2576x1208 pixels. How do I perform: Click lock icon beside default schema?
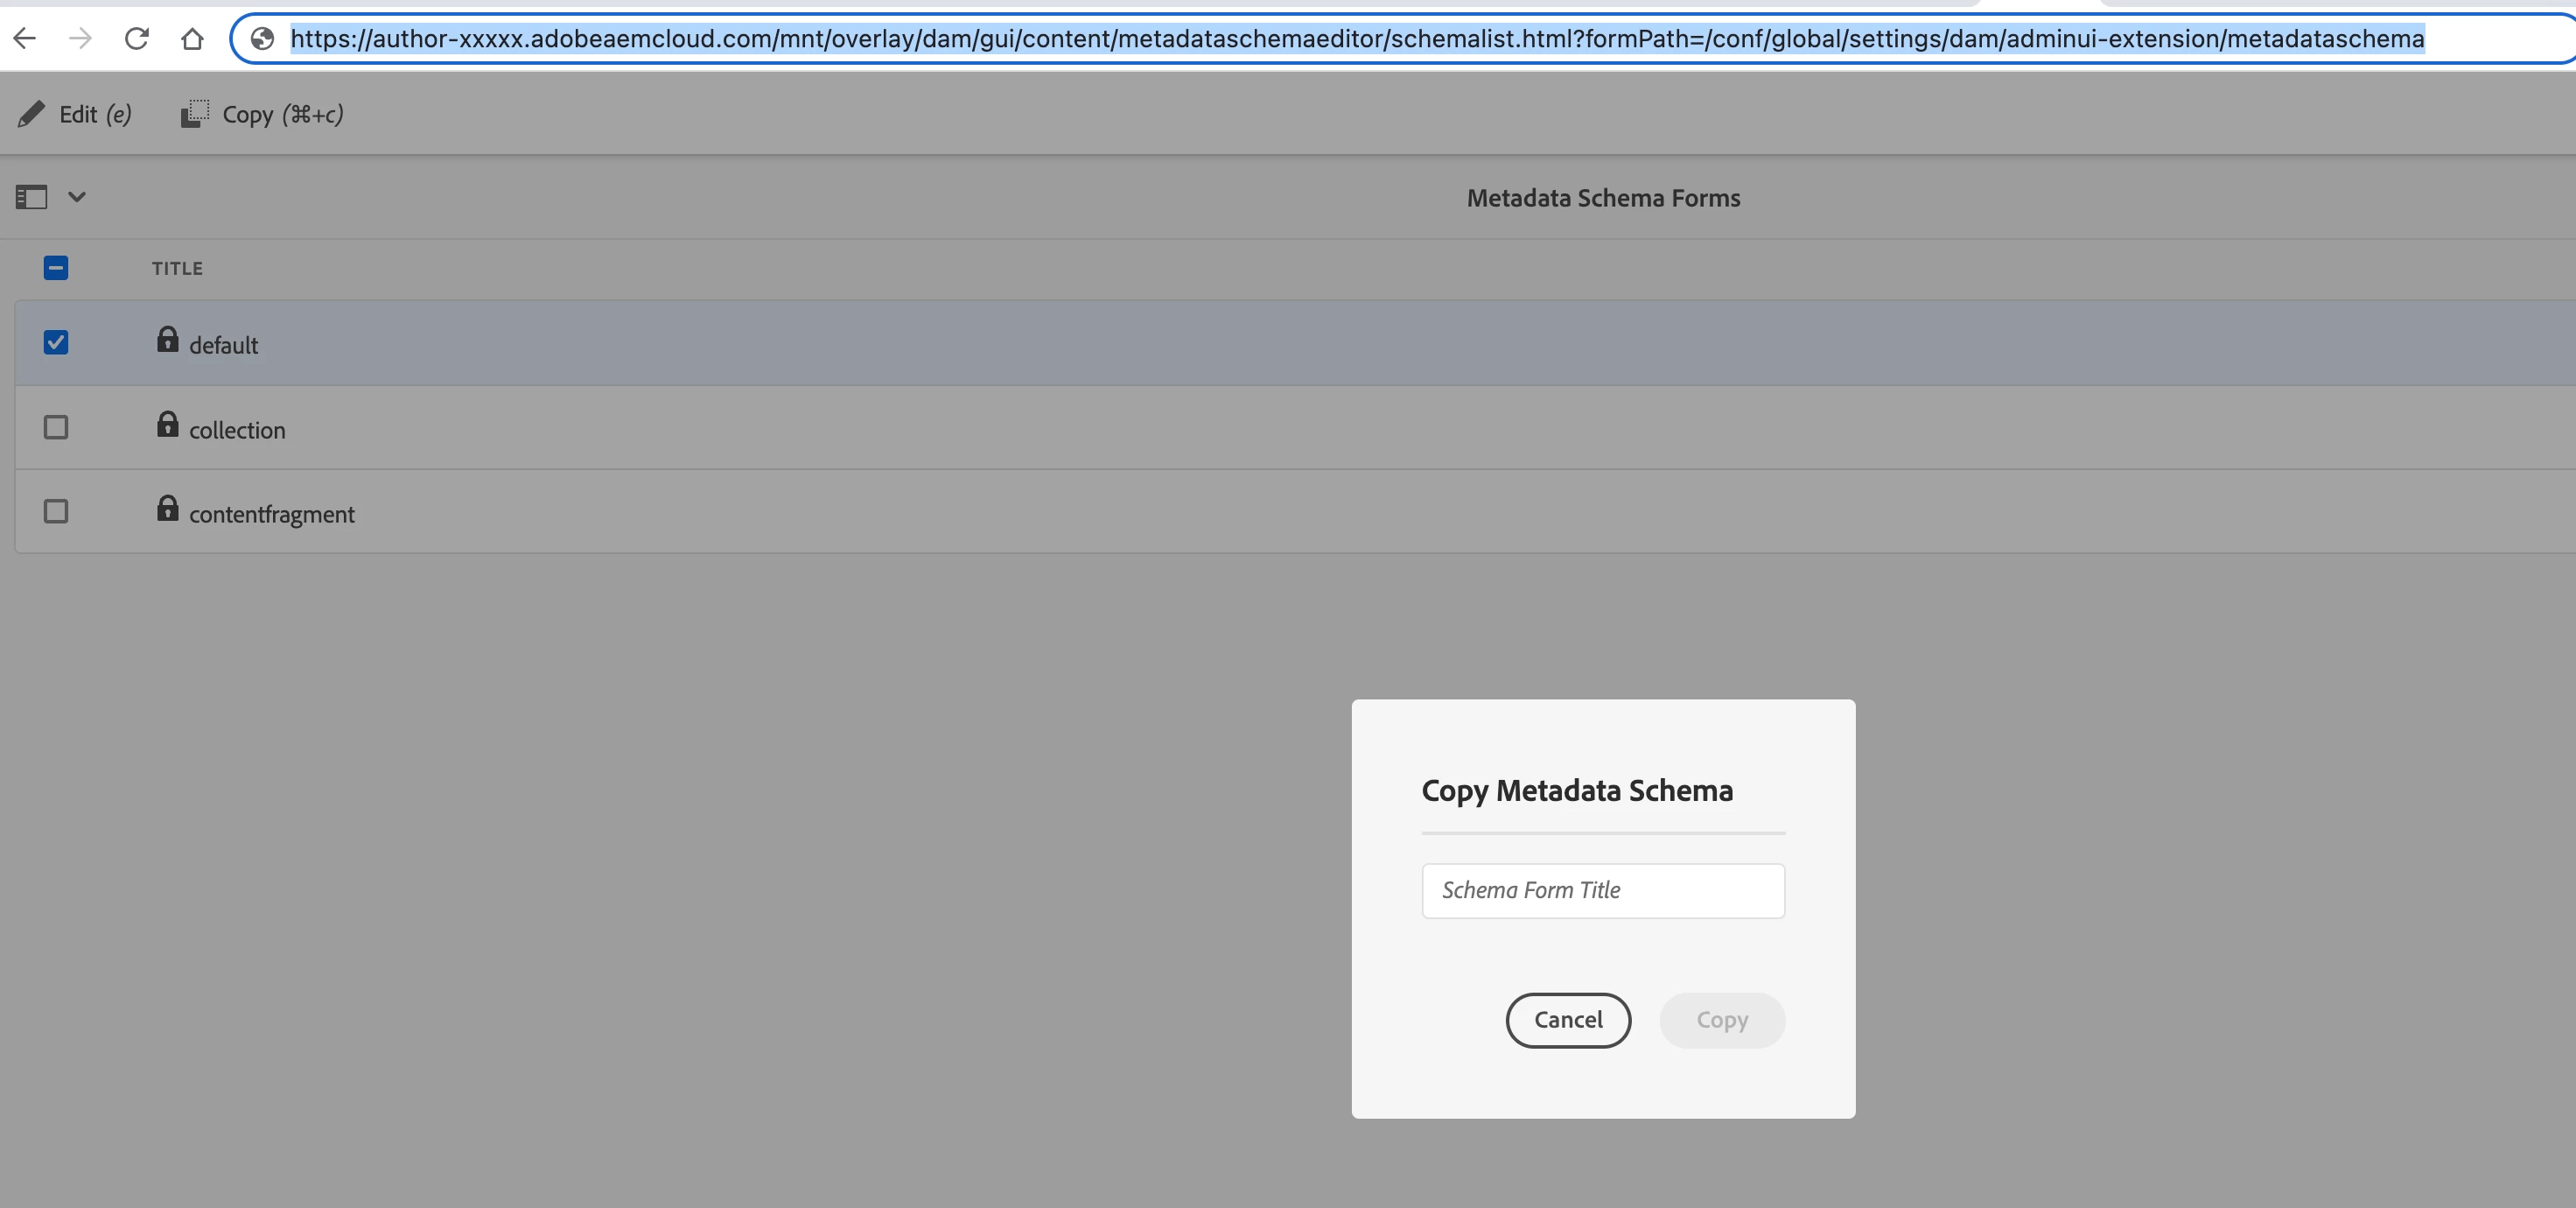tap(167, 340)
